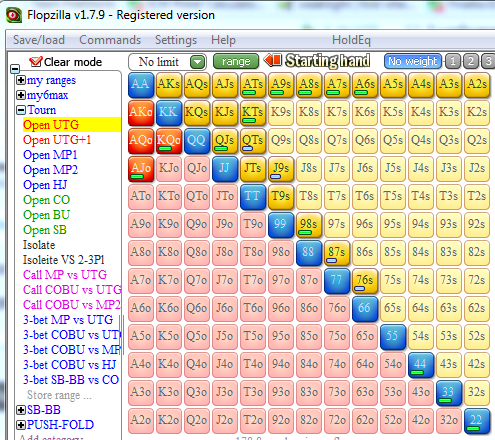Click the Flopzilla app icon in title bar
The height and width of the screenshot is (440, 495).
[x=14, y=15]
